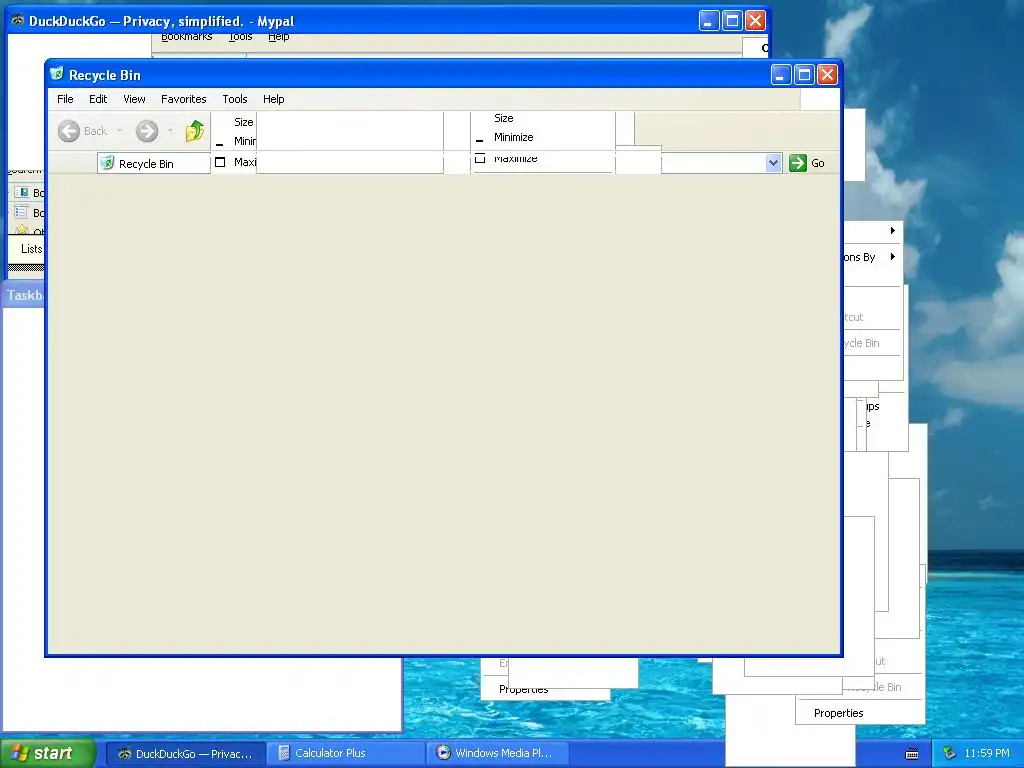Click Recycle Bin icon in the address bar
Viewport: 1024px width, 768px height.
click(108, 163)
